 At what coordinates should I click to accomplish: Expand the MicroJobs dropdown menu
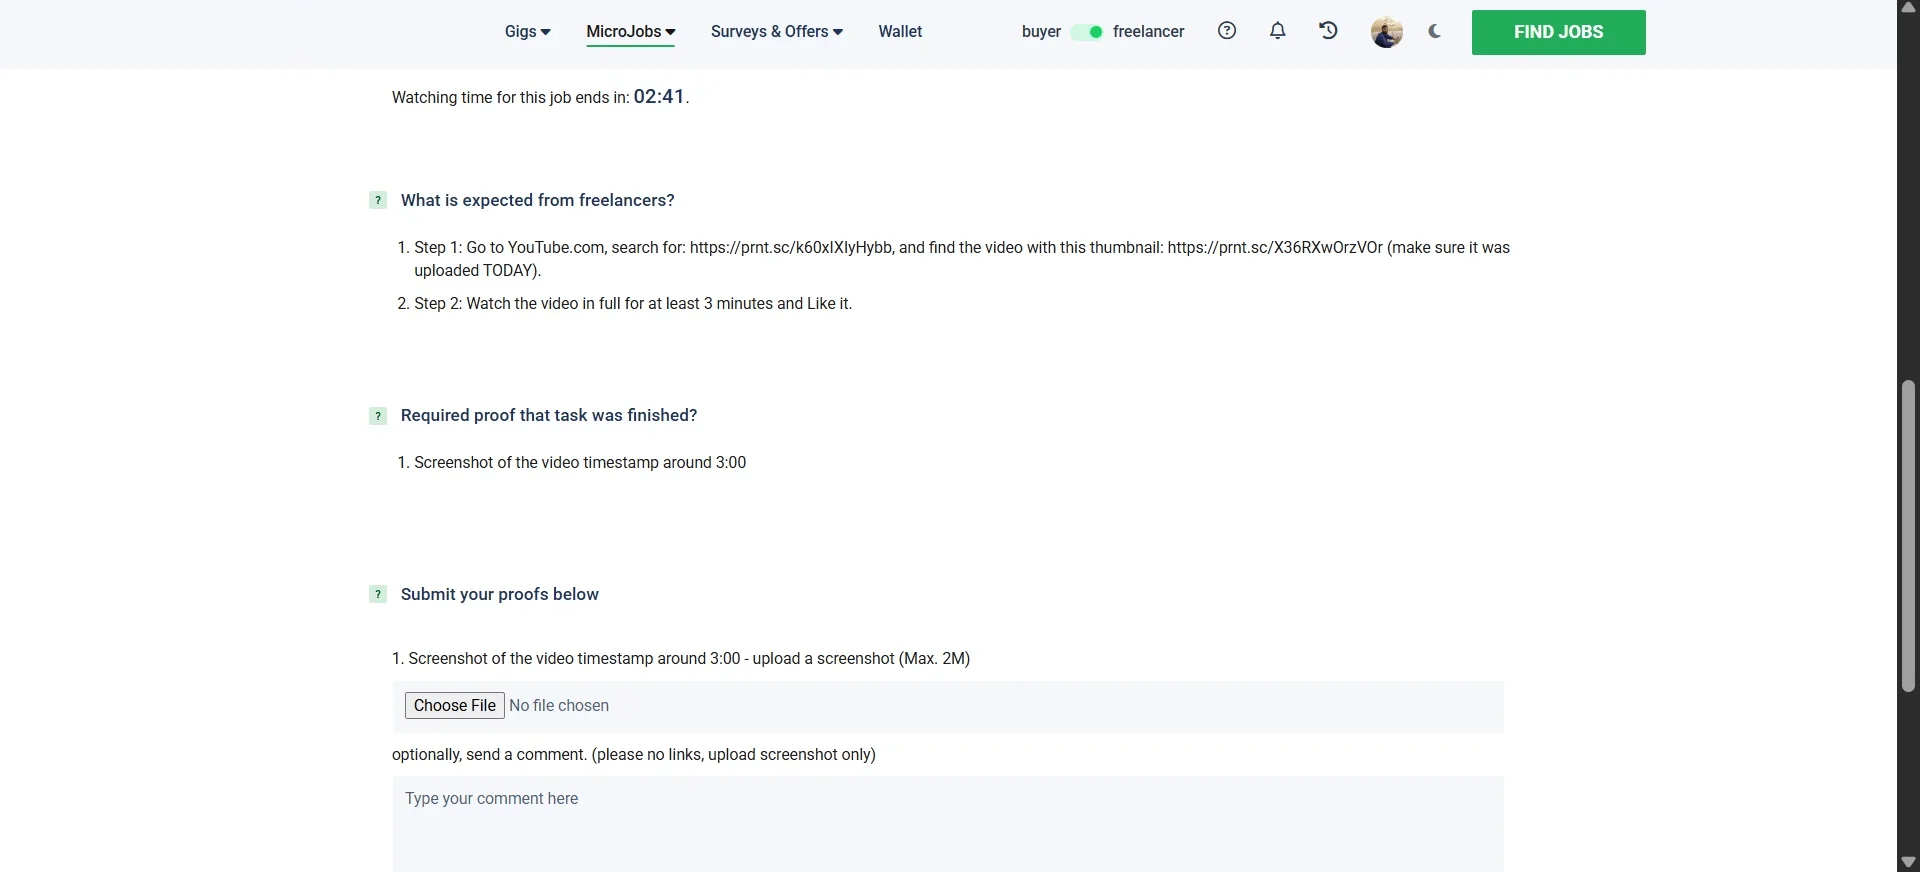pos(630,32)
